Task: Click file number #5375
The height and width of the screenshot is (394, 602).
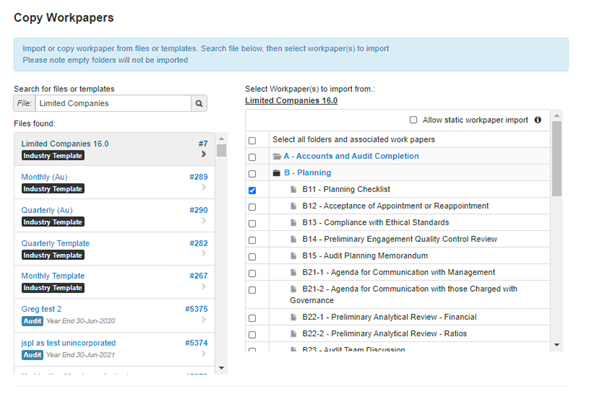Action: point(196,309)
